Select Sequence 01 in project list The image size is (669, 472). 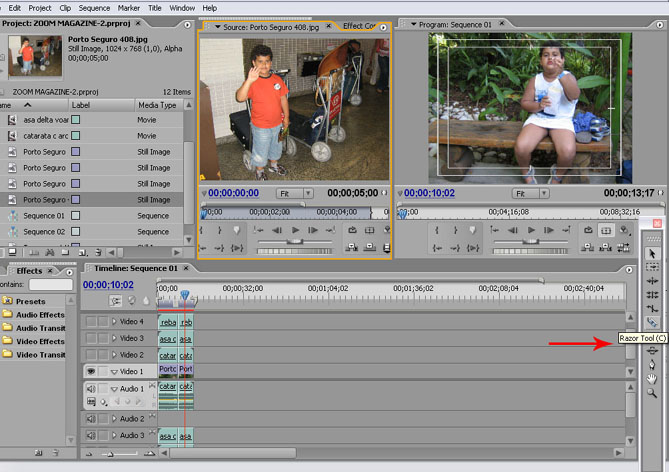[45, 216]
